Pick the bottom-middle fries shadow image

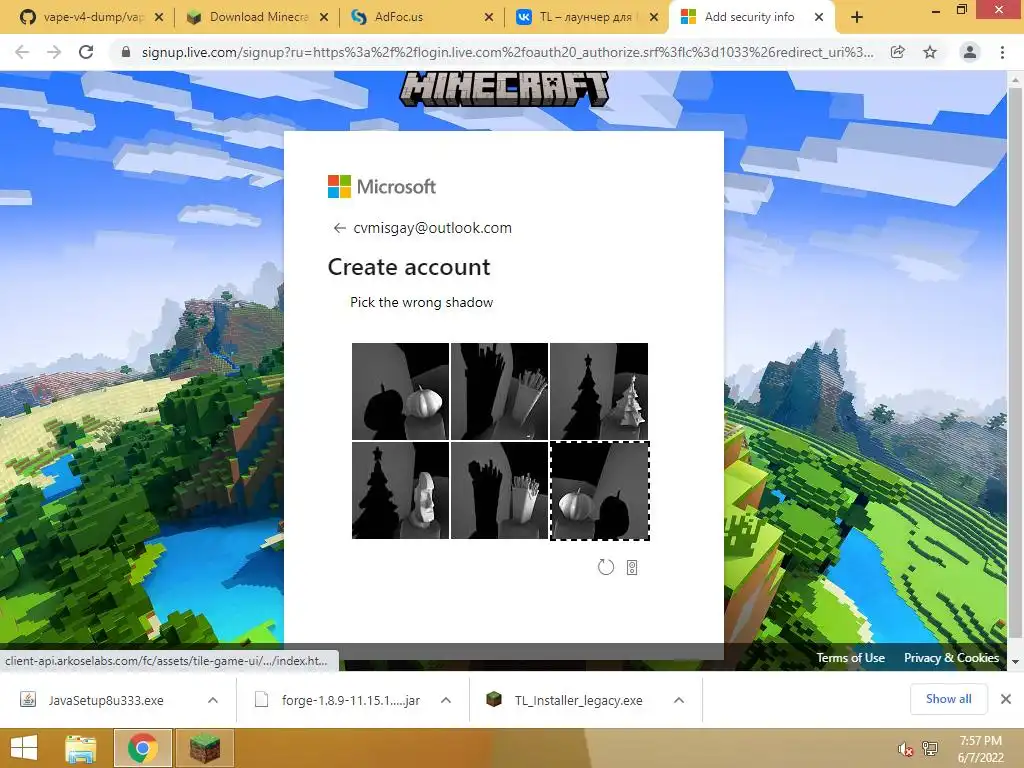[500, 490]
